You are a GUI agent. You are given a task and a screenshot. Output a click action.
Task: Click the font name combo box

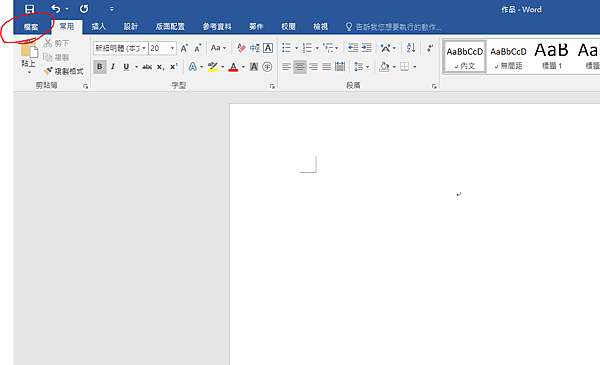point(121,48)
